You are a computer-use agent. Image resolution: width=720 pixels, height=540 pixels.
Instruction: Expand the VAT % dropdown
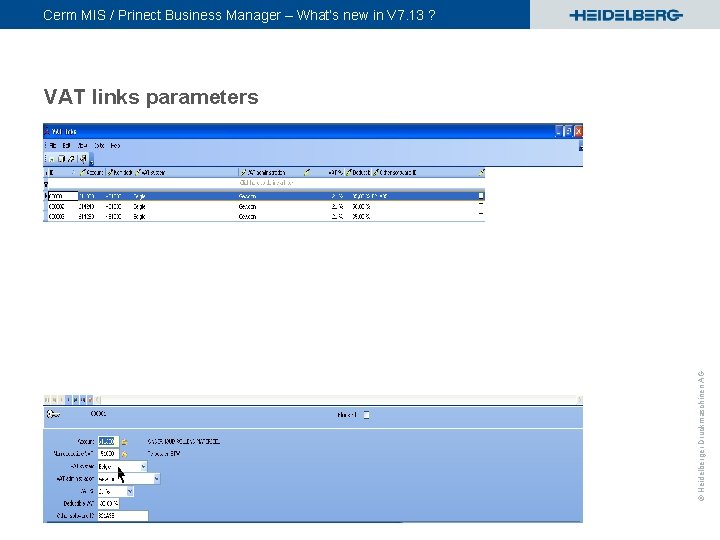[x=130, y=491]
